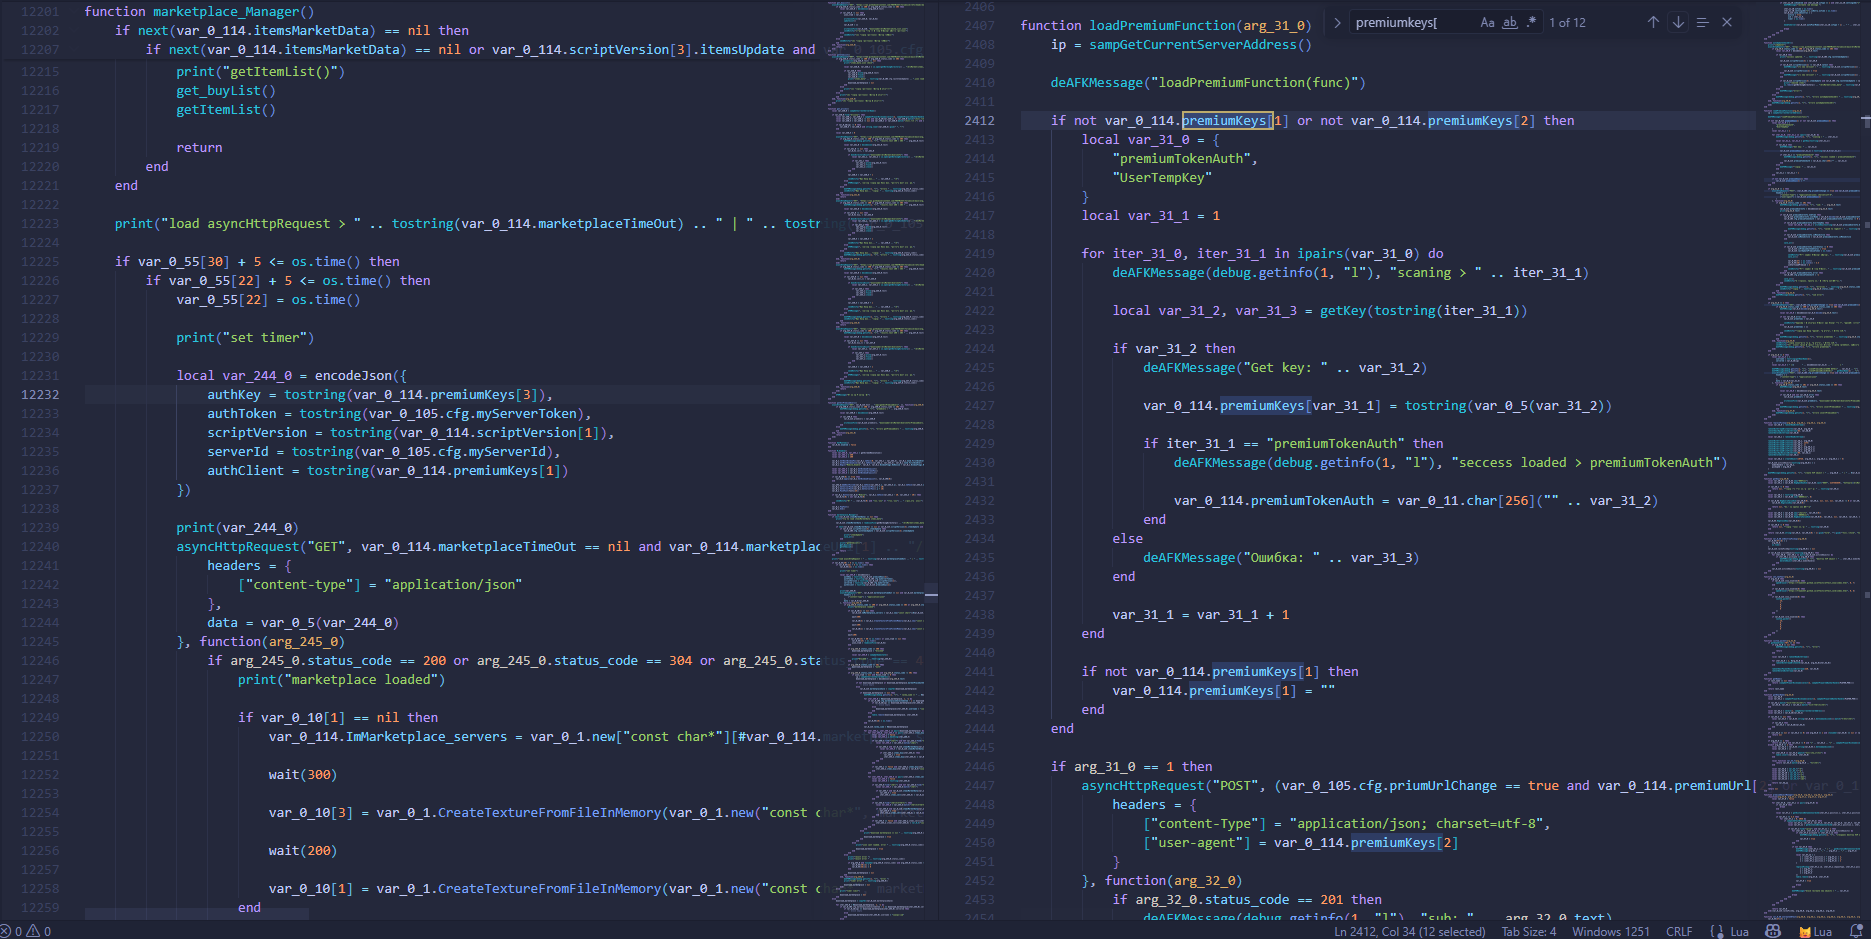1871x939 pixels.
Task: Select language mode '{ } Lua' in status bar
Action: coord(1729,931)
